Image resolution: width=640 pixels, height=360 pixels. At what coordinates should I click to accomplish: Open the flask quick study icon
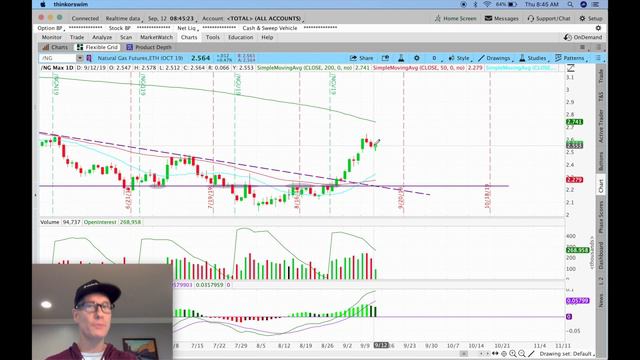401,58
